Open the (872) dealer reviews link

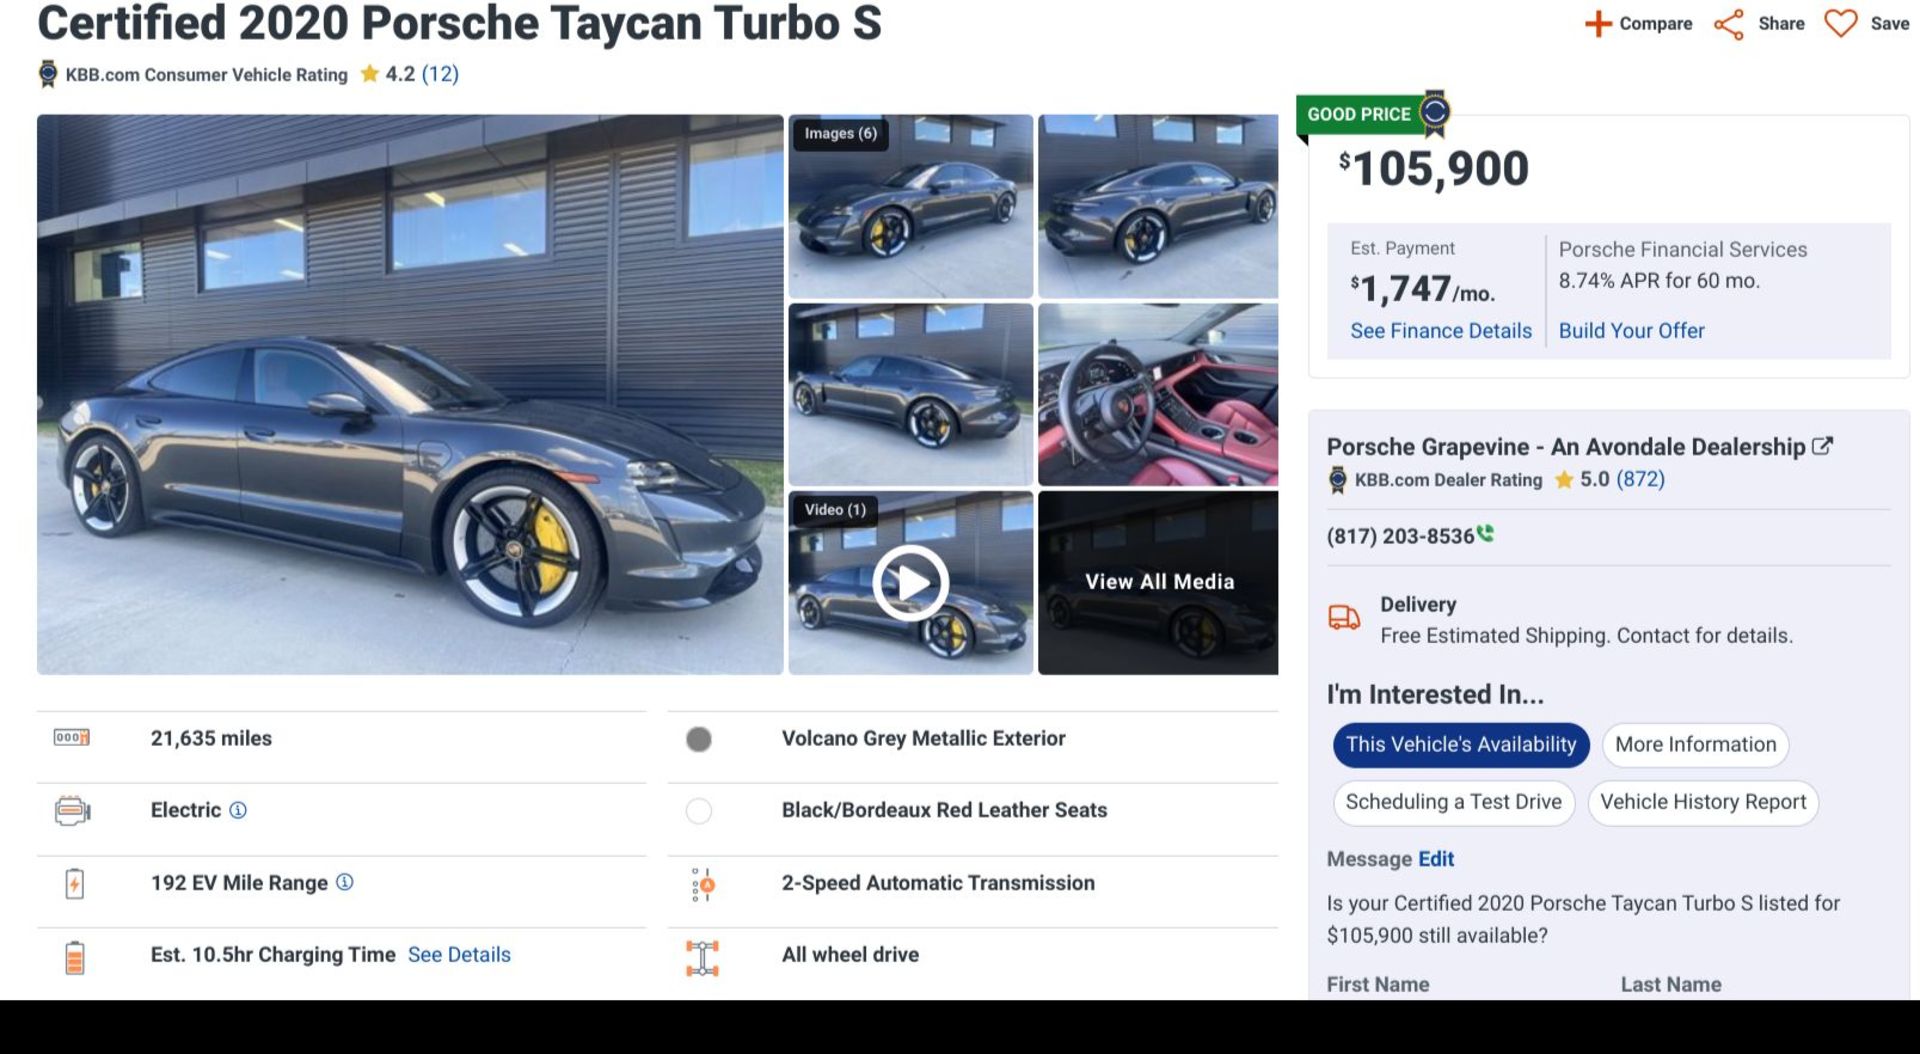pyautogui.click(x=1640, y=479)
